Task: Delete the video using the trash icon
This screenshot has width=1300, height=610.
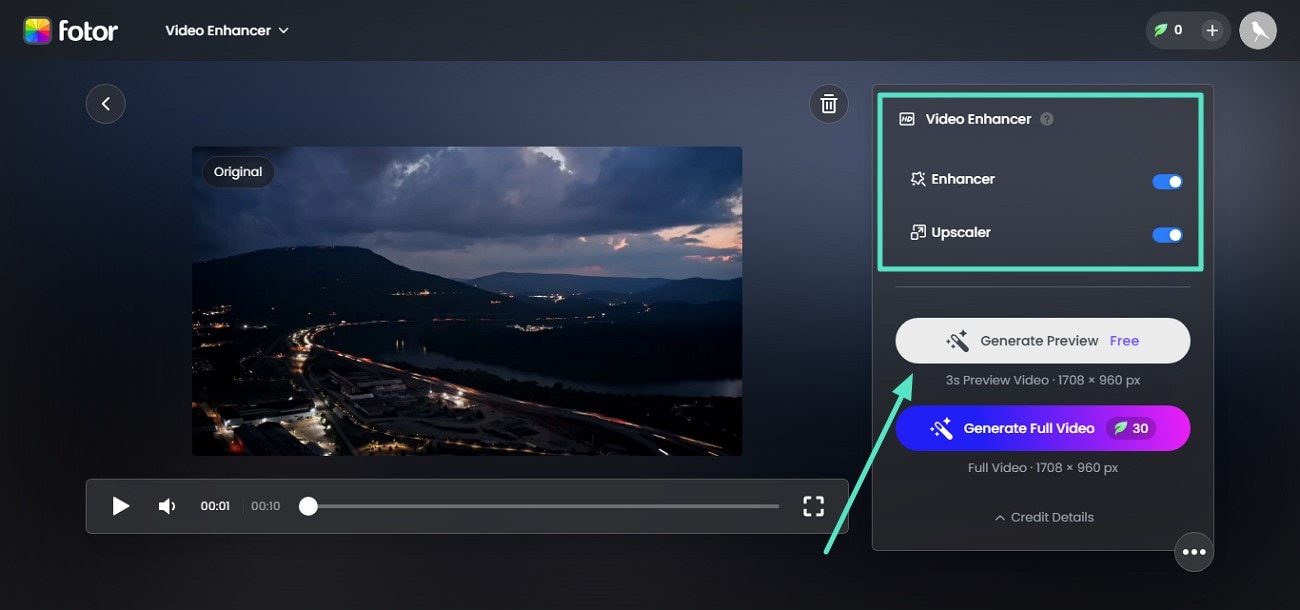Action: pyautogui.click(x=828, y=103)
